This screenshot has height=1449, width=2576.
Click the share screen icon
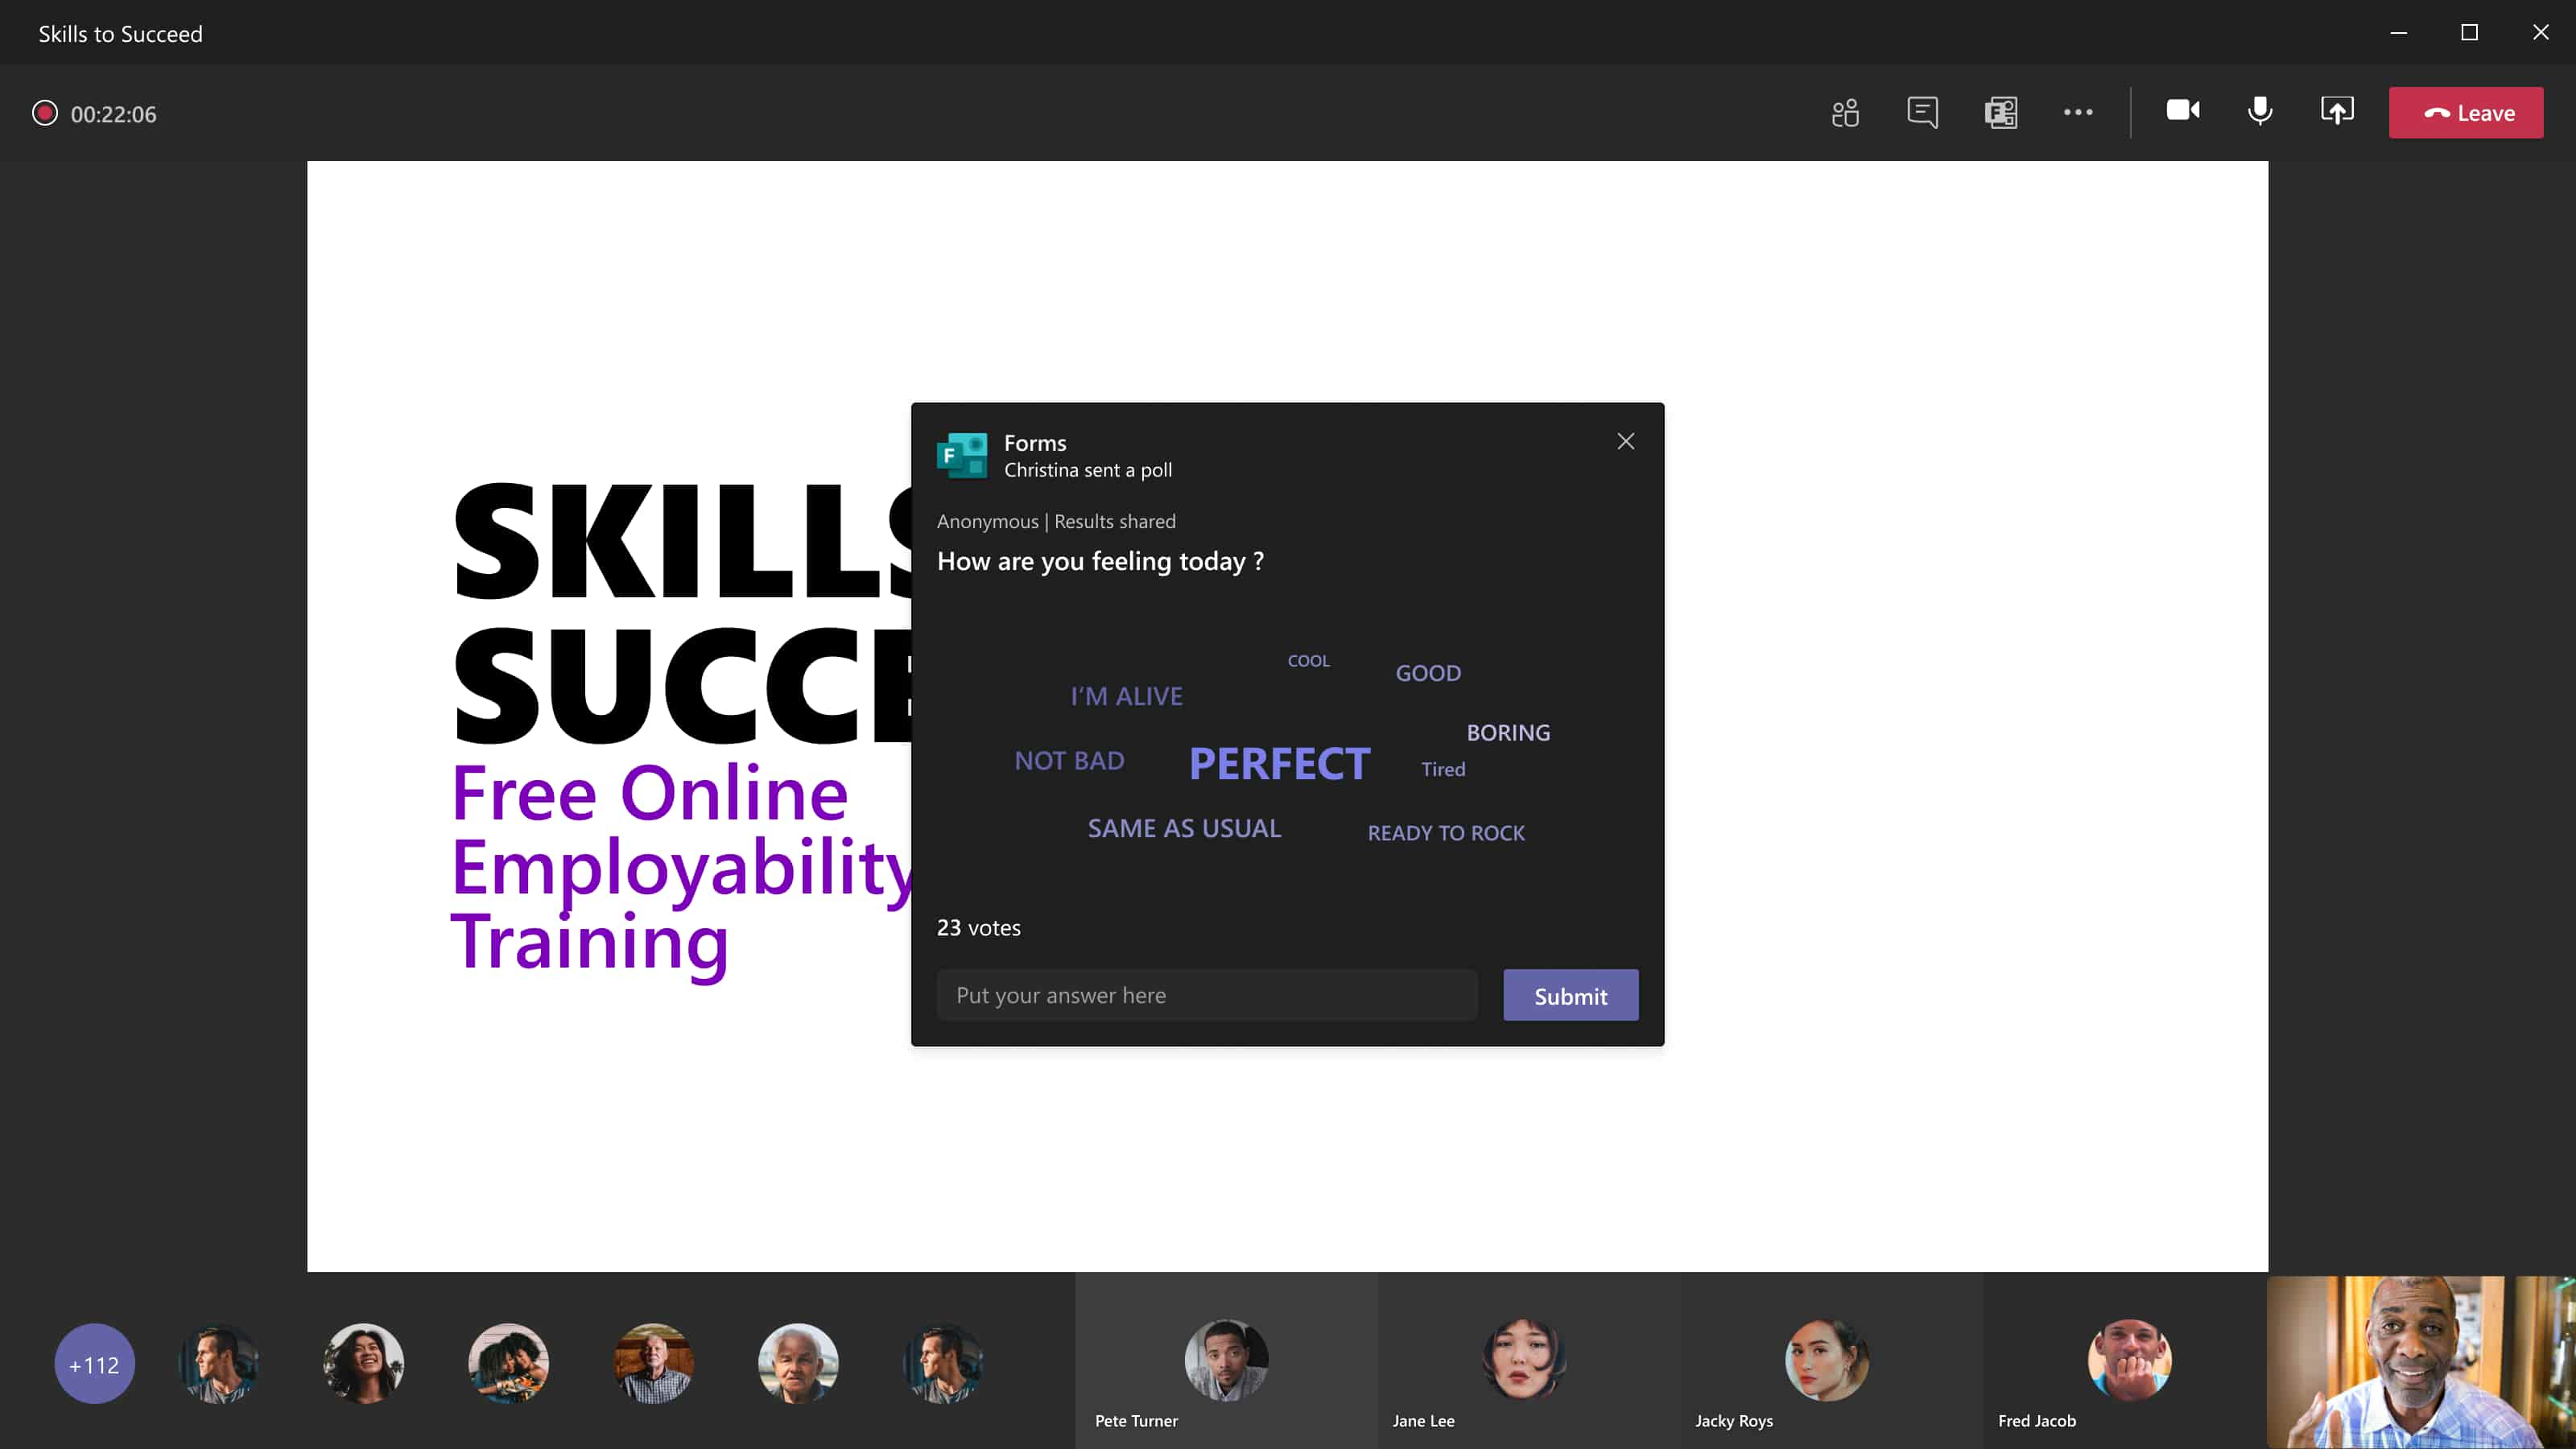tap(2339, 111)
